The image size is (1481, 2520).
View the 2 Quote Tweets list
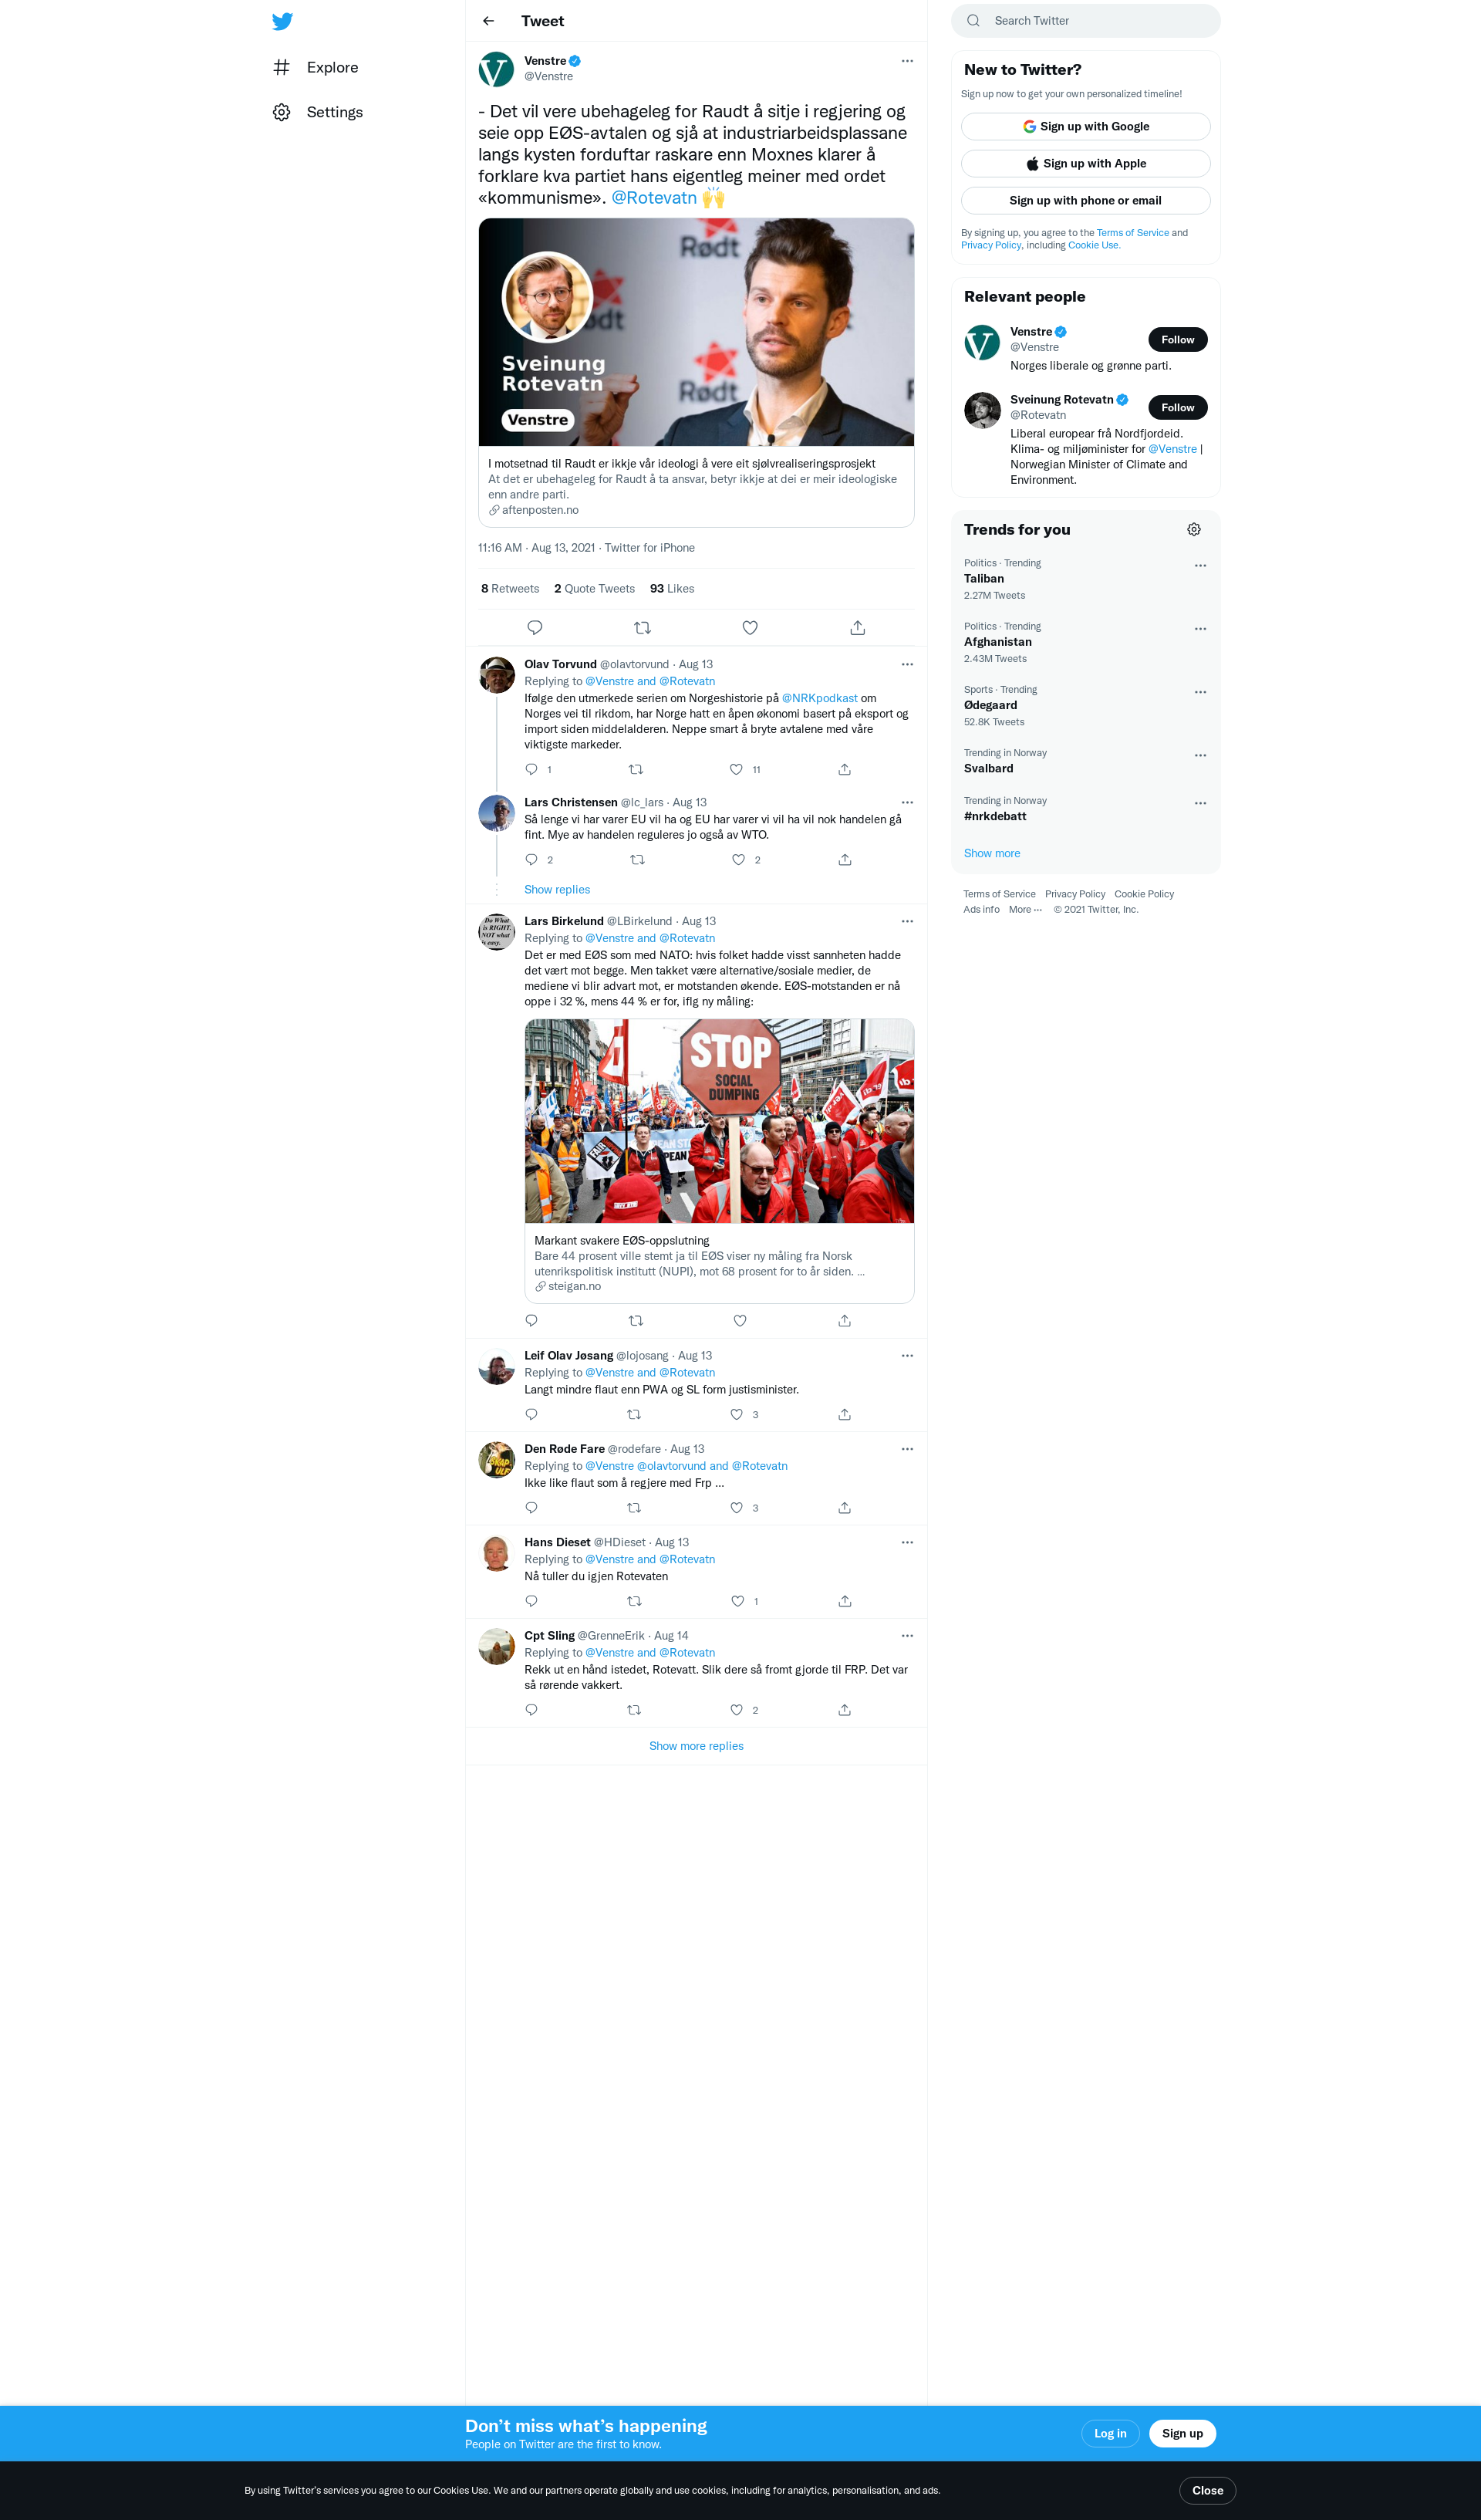594,589
